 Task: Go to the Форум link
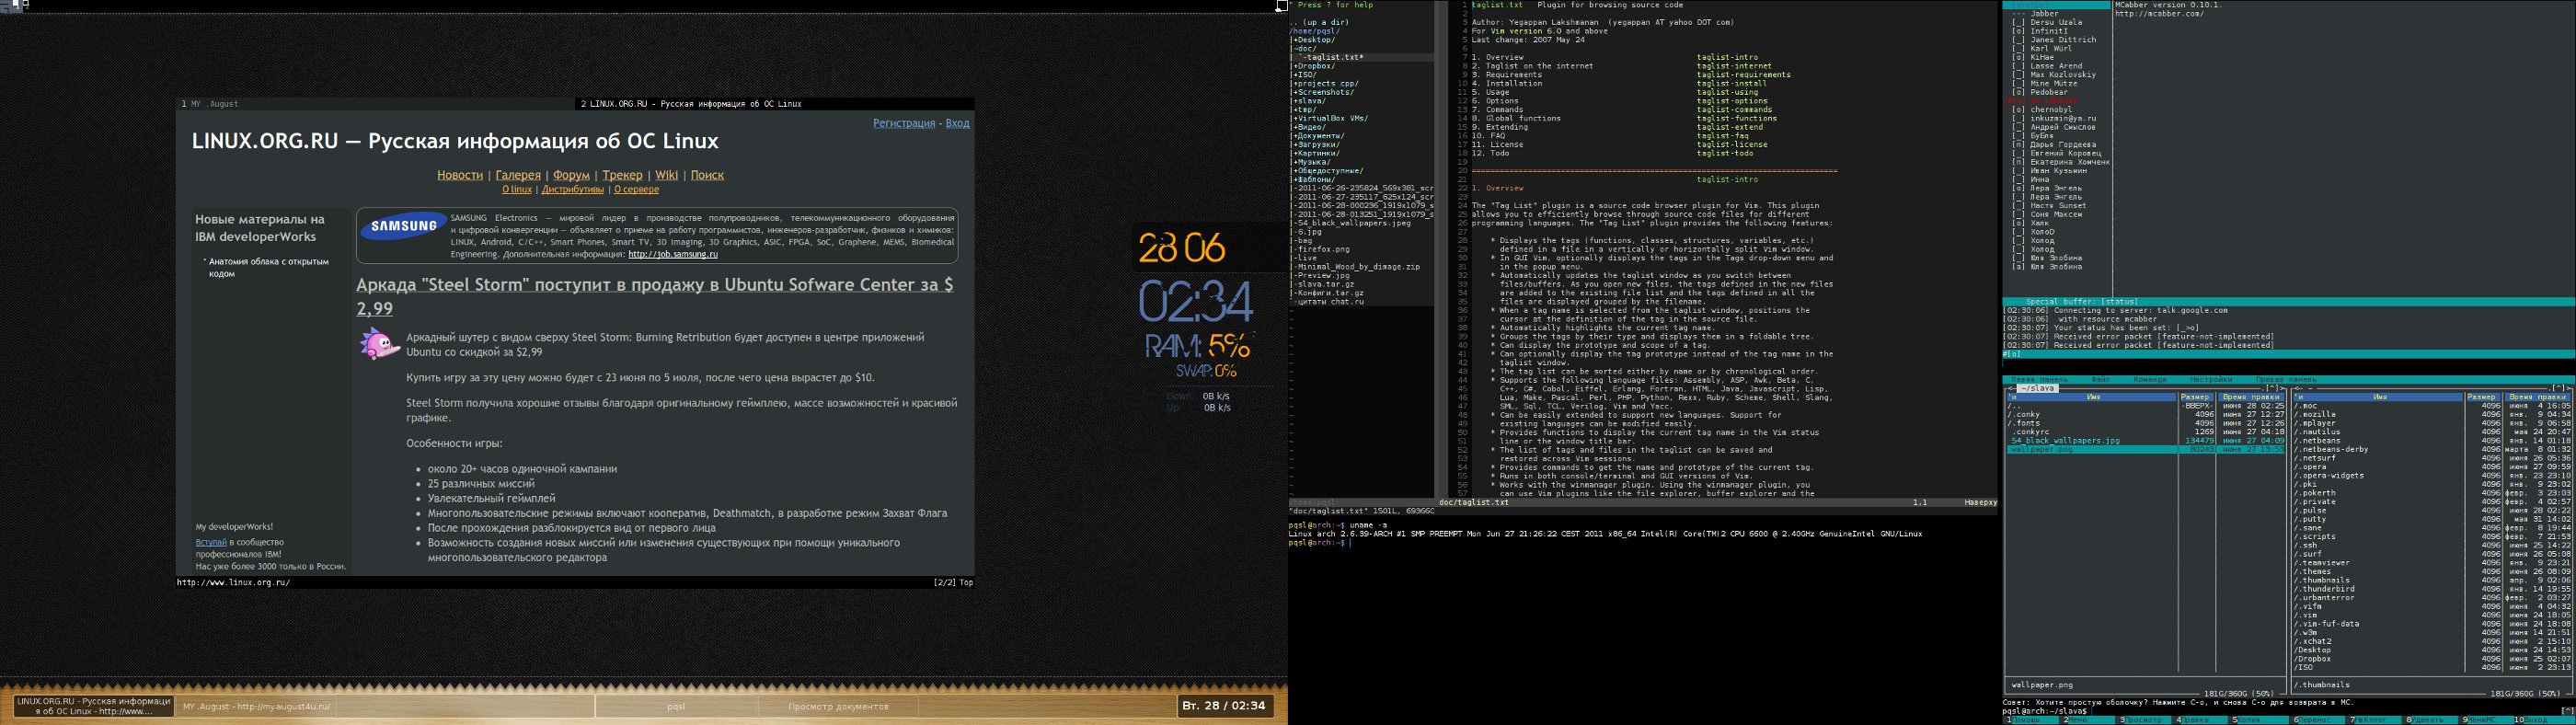tap(571, 175)
